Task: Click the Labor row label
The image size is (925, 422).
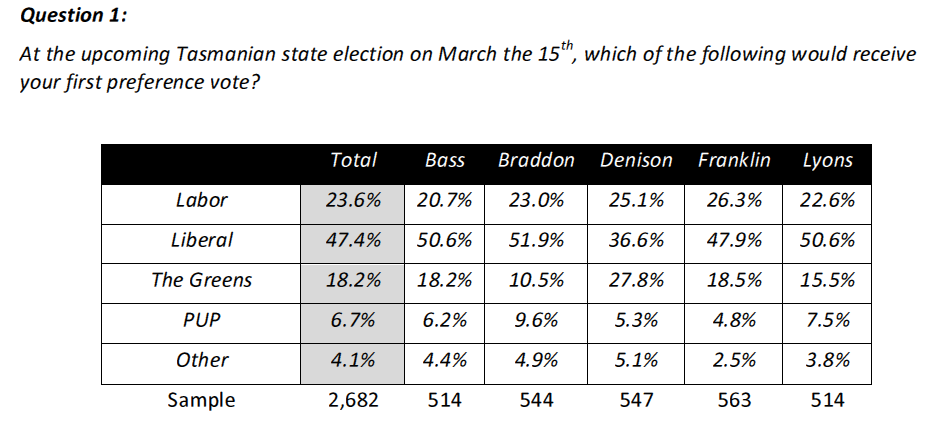Action: (201, 200)
